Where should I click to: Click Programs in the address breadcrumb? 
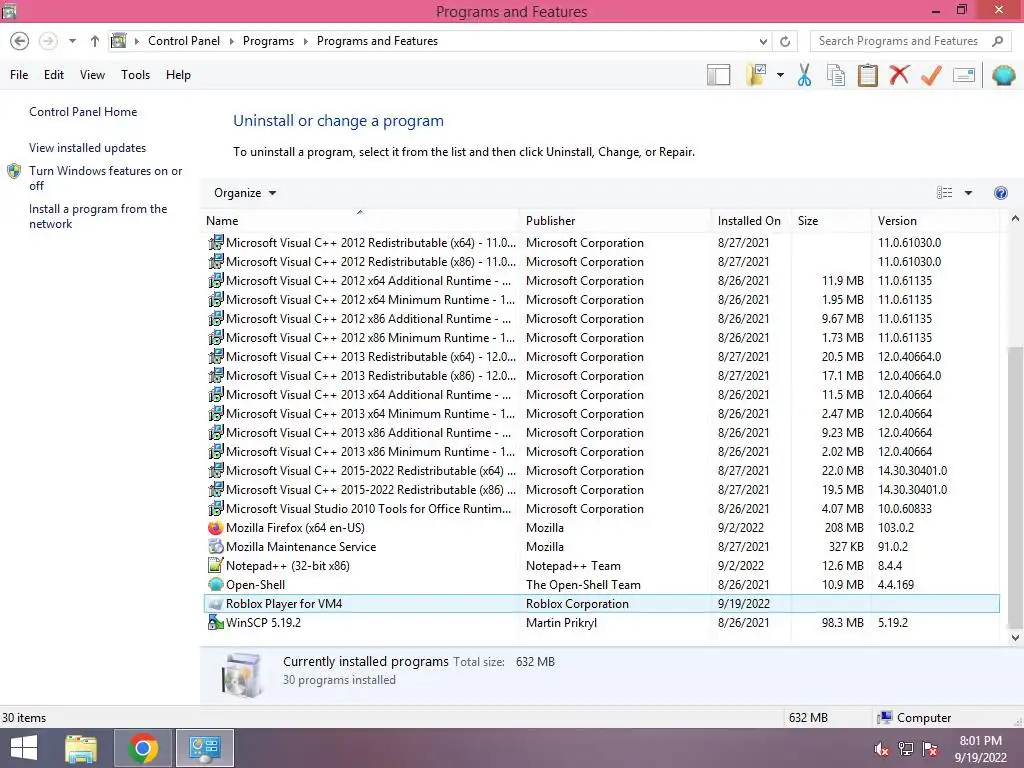tap(268, 41)
